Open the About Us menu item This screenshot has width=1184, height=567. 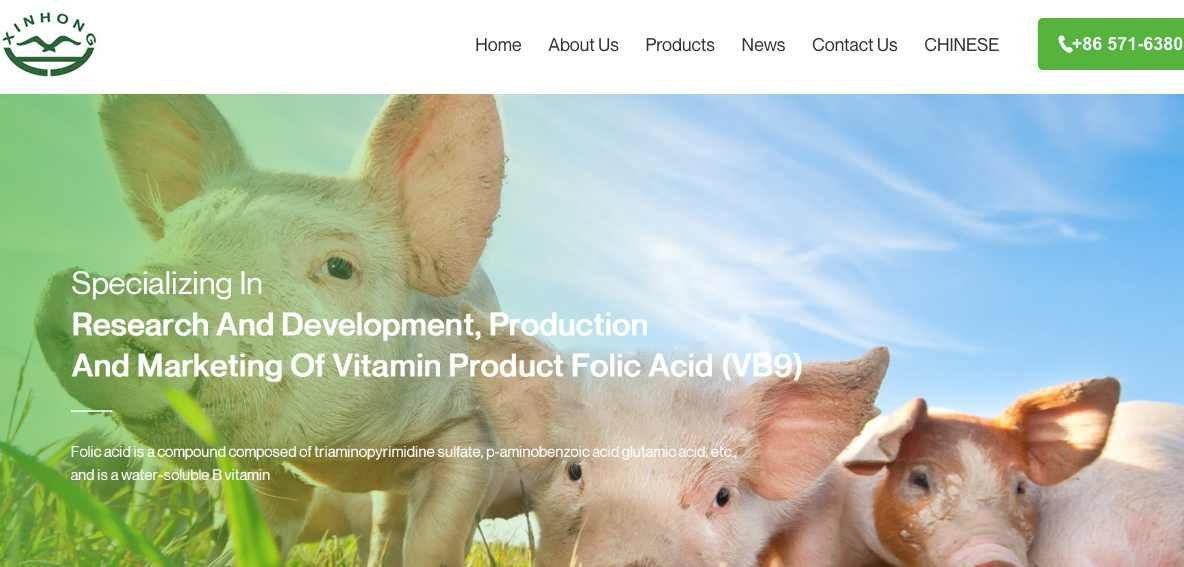tap(583, 45)
